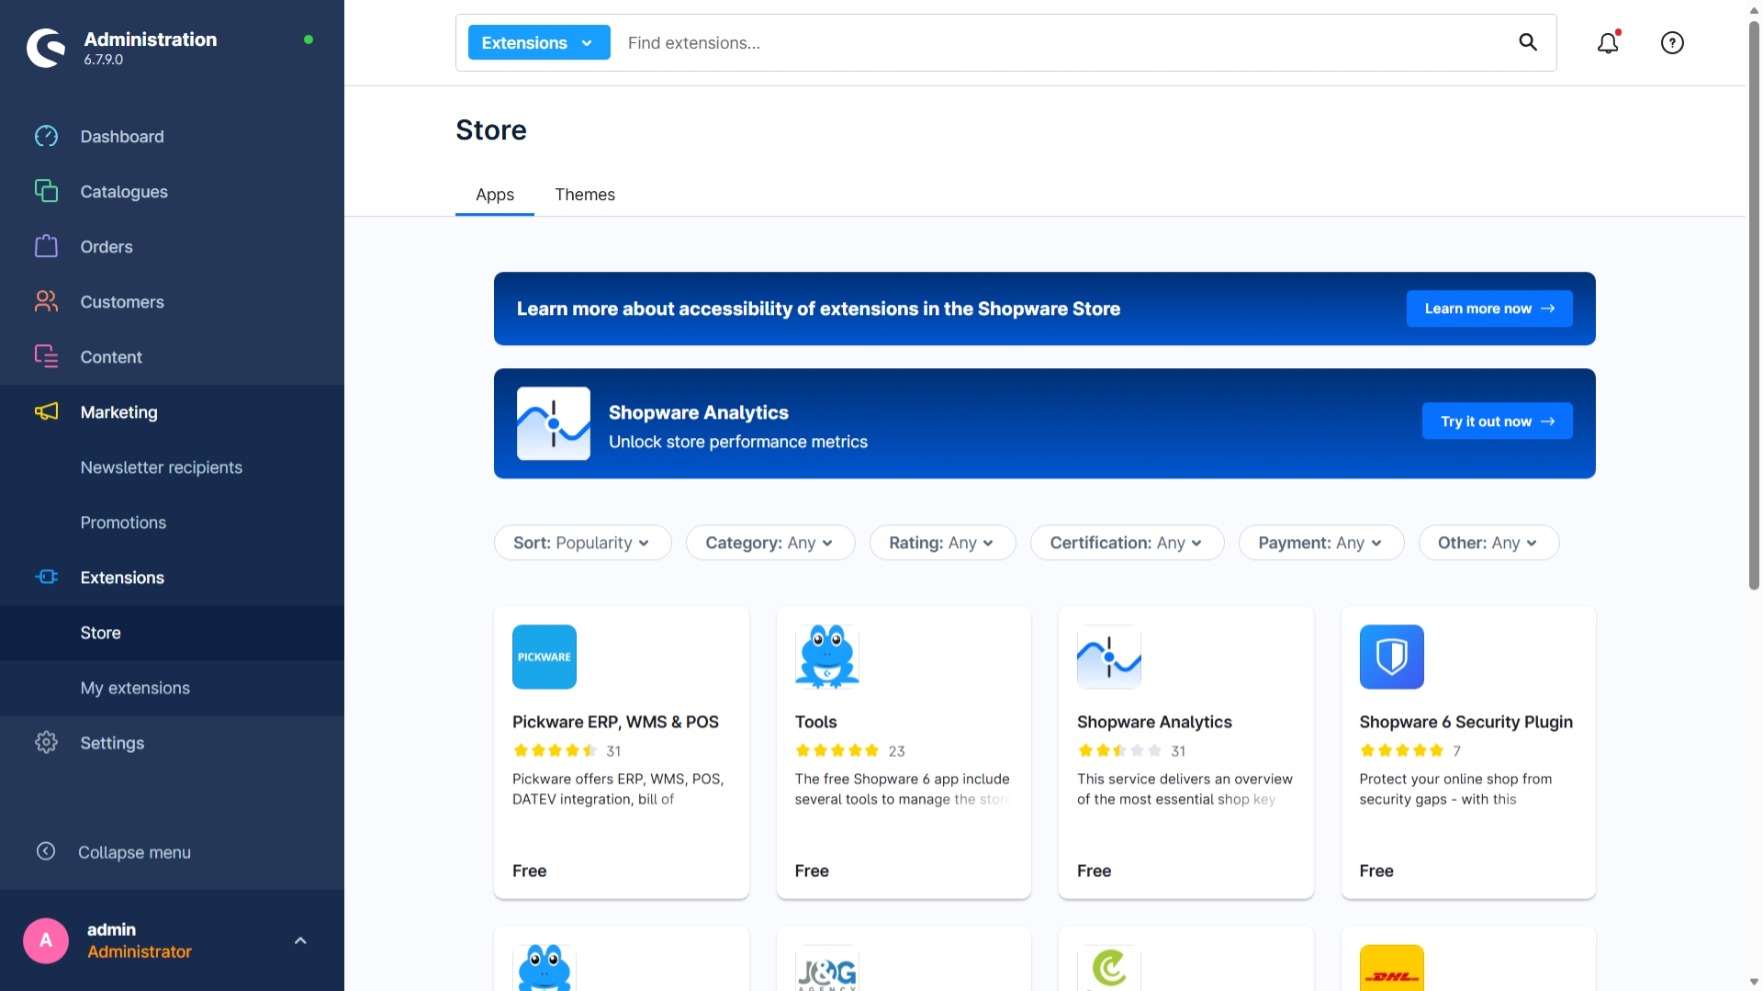Open My extensions submenu item

(x=135, y=688)
